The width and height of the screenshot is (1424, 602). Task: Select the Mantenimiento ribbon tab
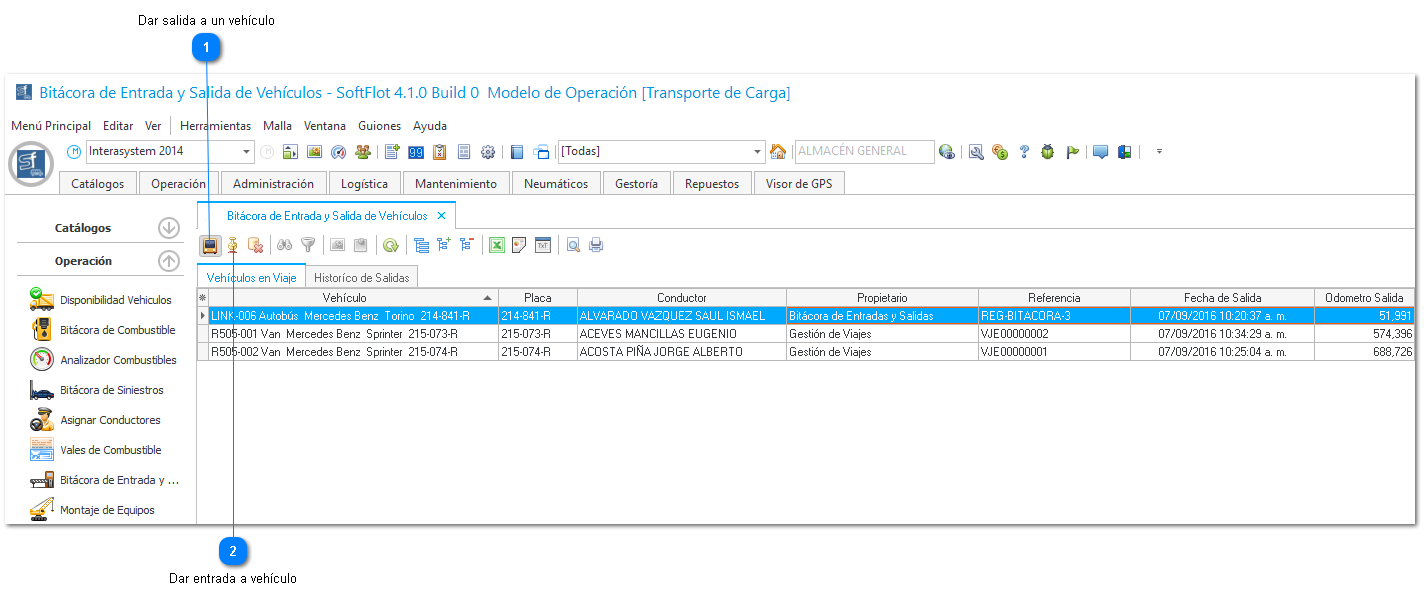pyautogui.click(x=456, y=184)
